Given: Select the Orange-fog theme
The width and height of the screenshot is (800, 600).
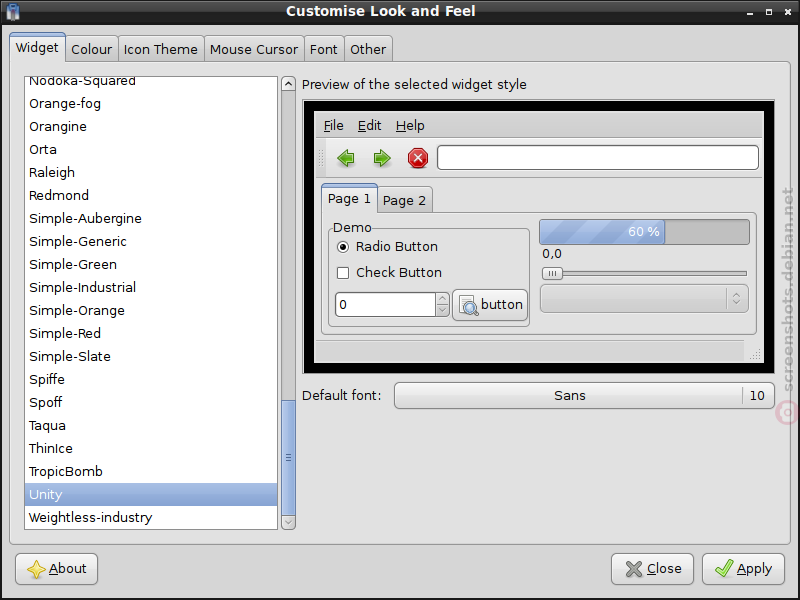Looking at the screenshot, I should 151,104.
